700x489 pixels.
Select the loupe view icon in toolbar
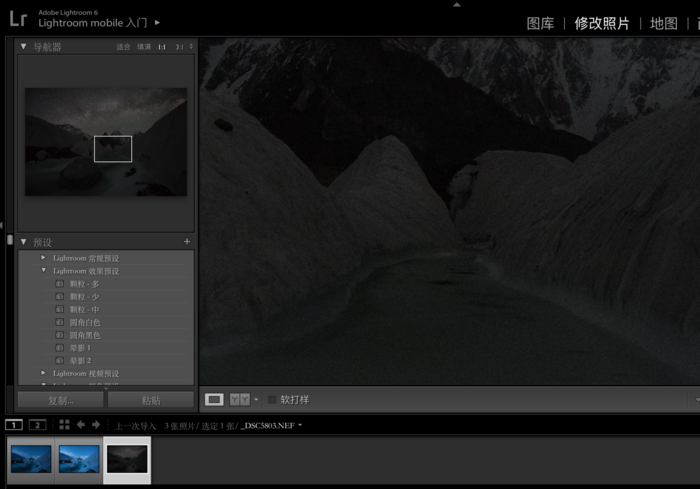214,399
